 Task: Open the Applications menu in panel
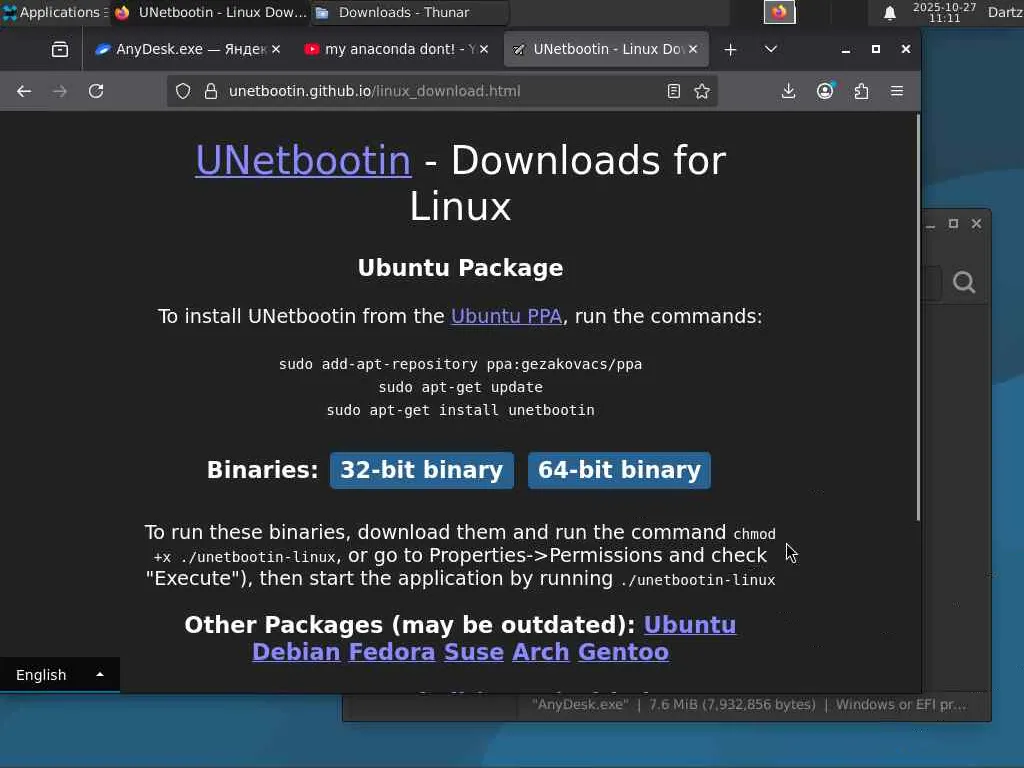click(x=55, y=12)
